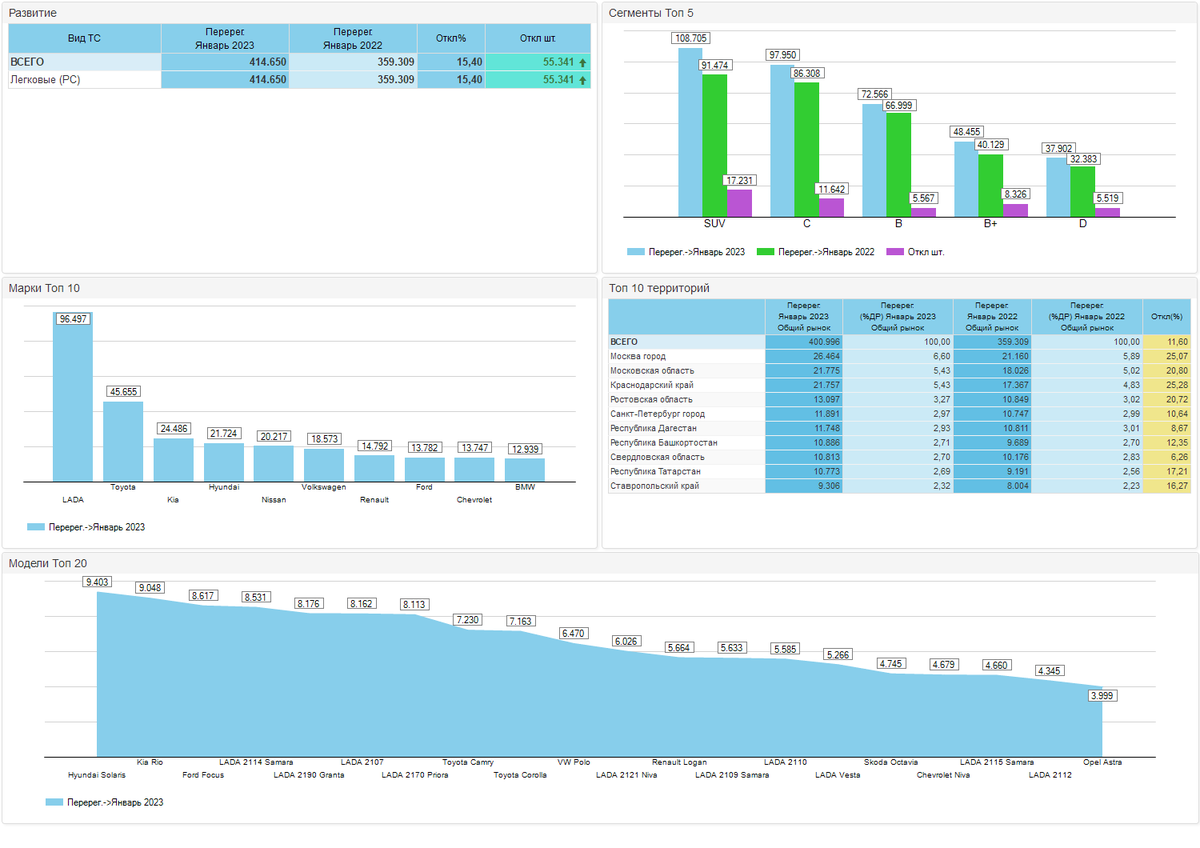Click the Nissan bar labeled 20.217
This screenshot has width=1200, height=848.
coord(273,464)
